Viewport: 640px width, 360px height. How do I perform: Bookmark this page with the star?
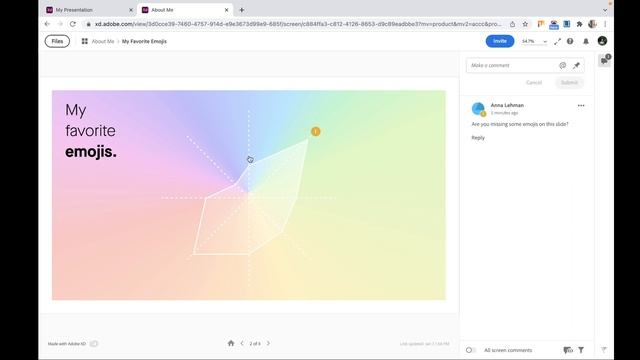(525, 24)
